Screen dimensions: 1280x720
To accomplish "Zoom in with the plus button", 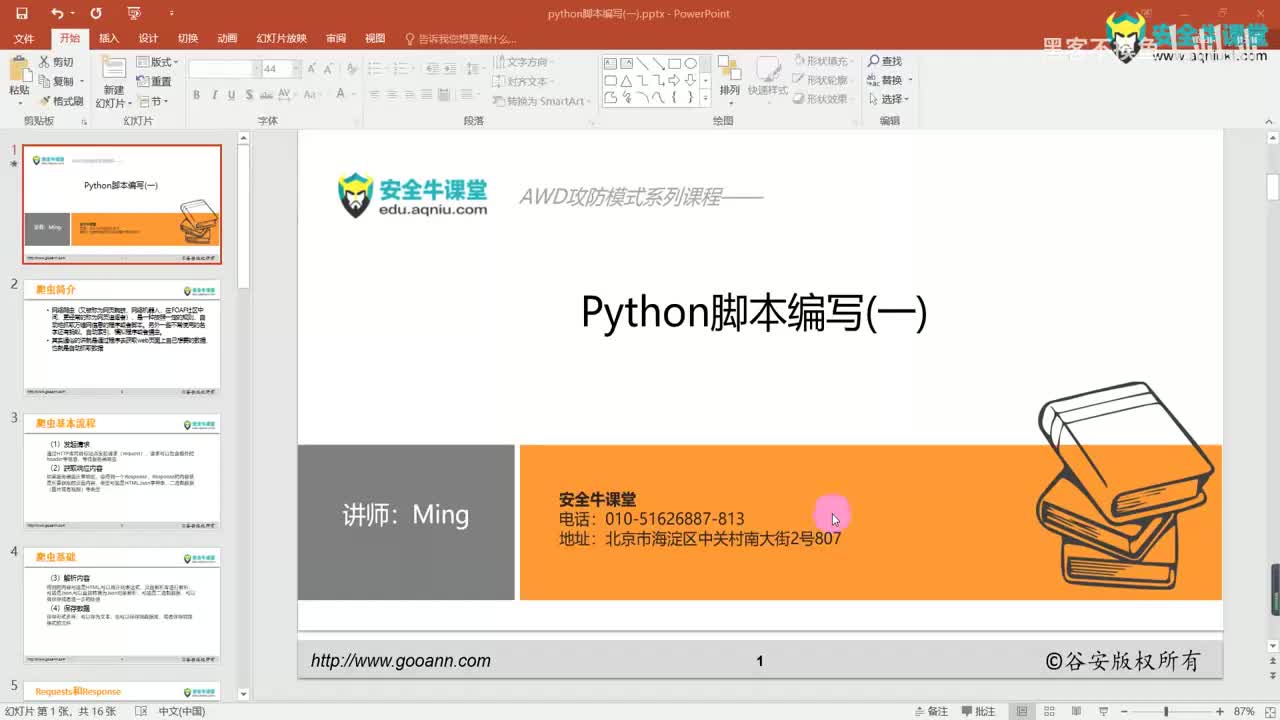I will (1220, 711).
